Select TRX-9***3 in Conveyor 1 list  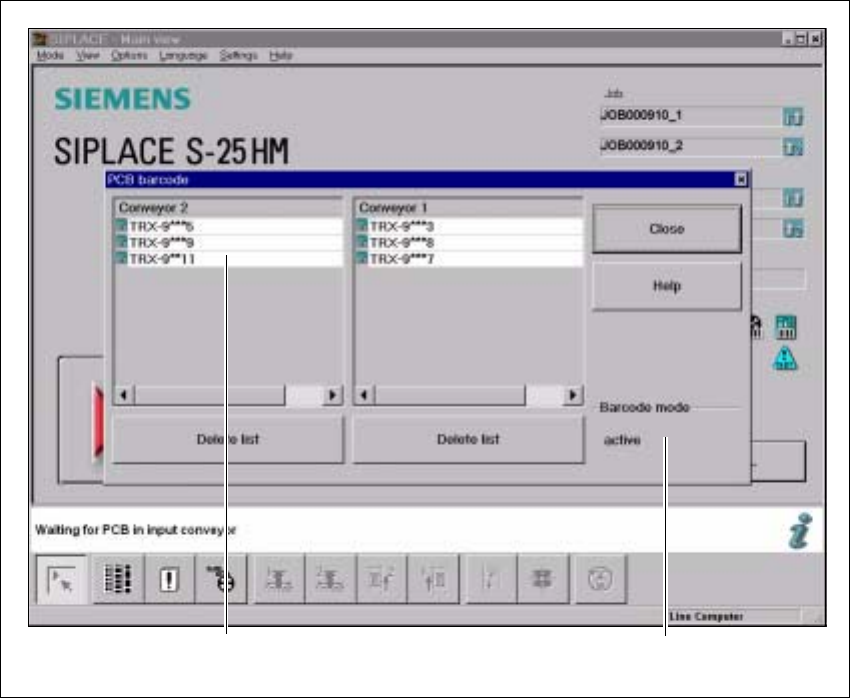coord(469,226)
